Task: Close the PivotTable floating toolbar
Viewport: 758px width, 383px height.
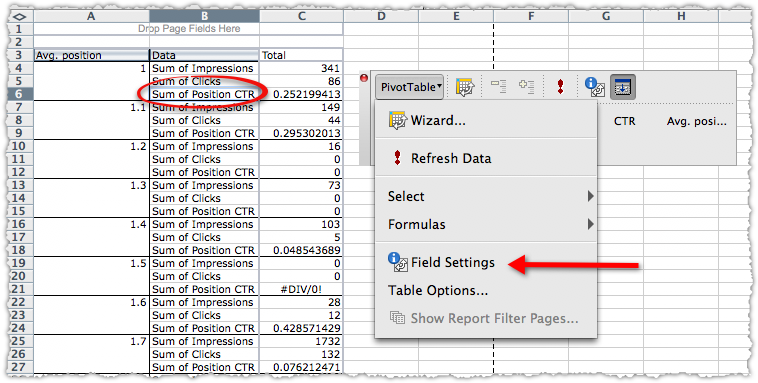Action: click(364, 78)
